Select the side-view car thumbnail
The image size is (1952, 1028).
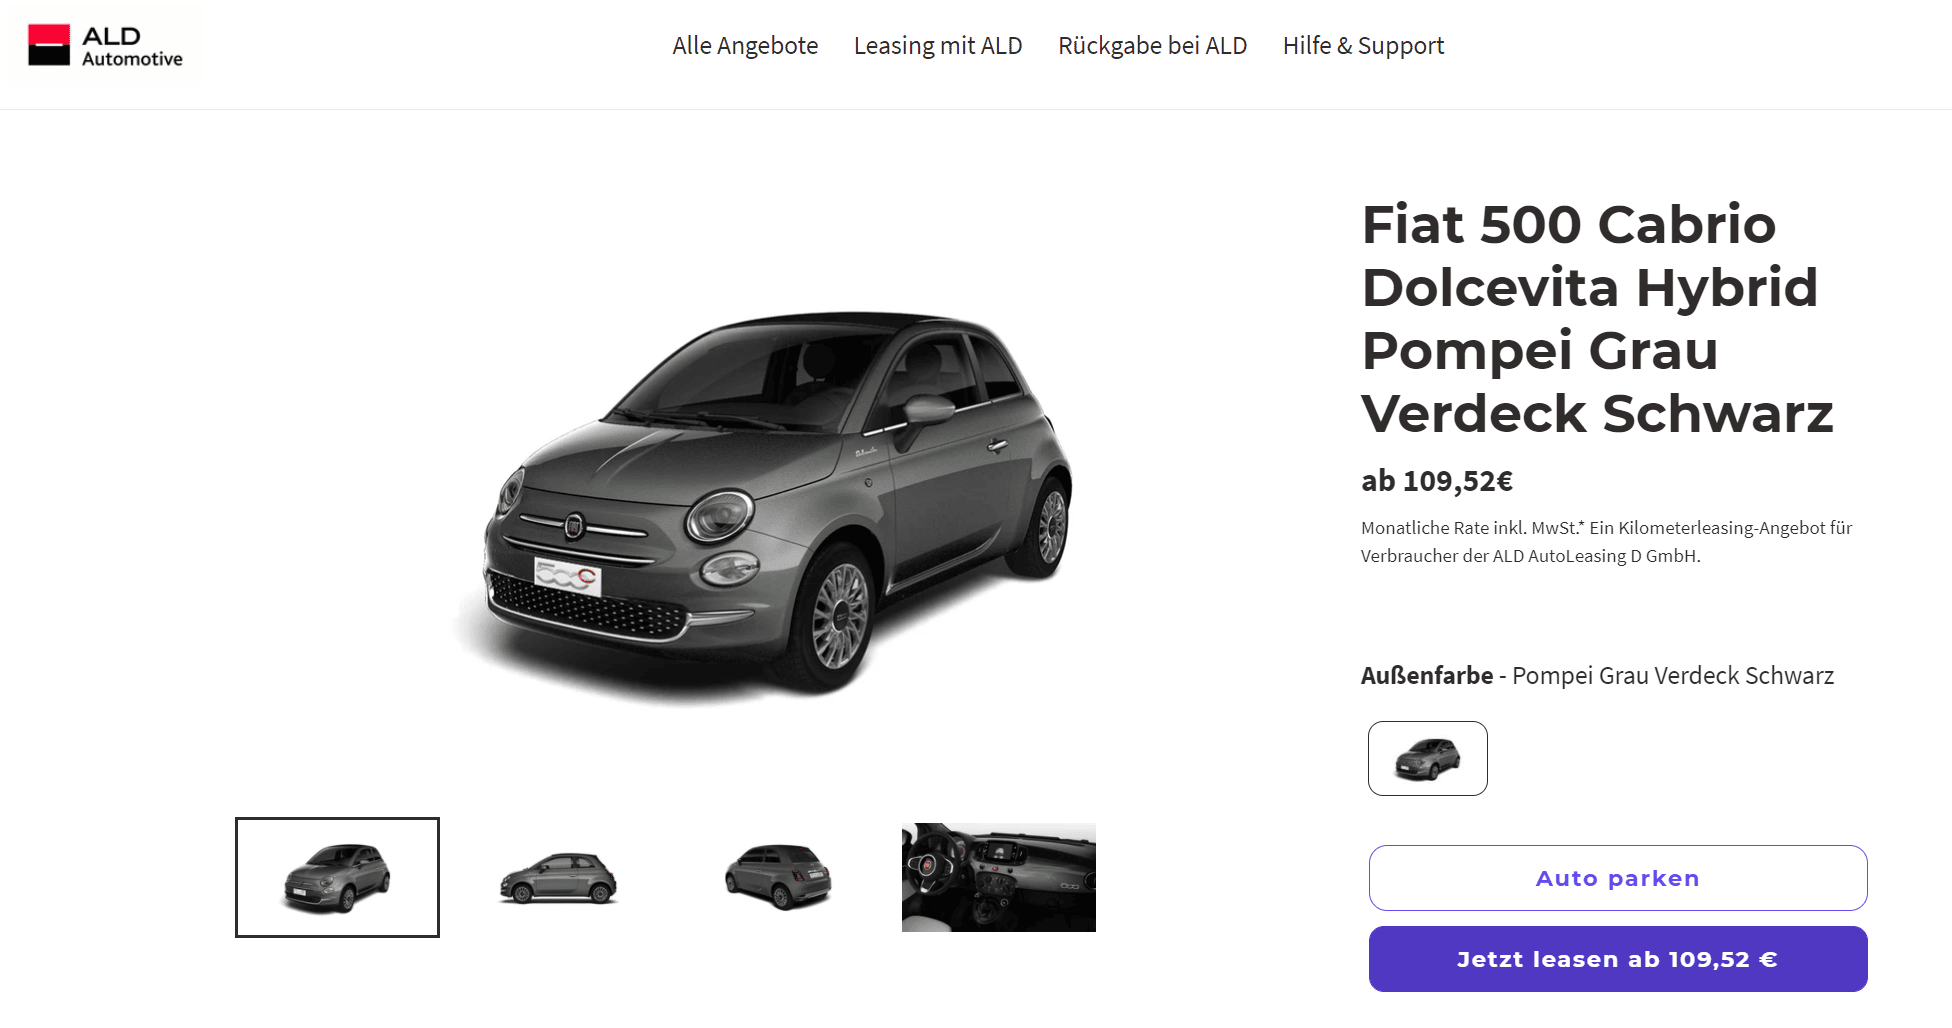pyautogui.click(x=558, y=877)
